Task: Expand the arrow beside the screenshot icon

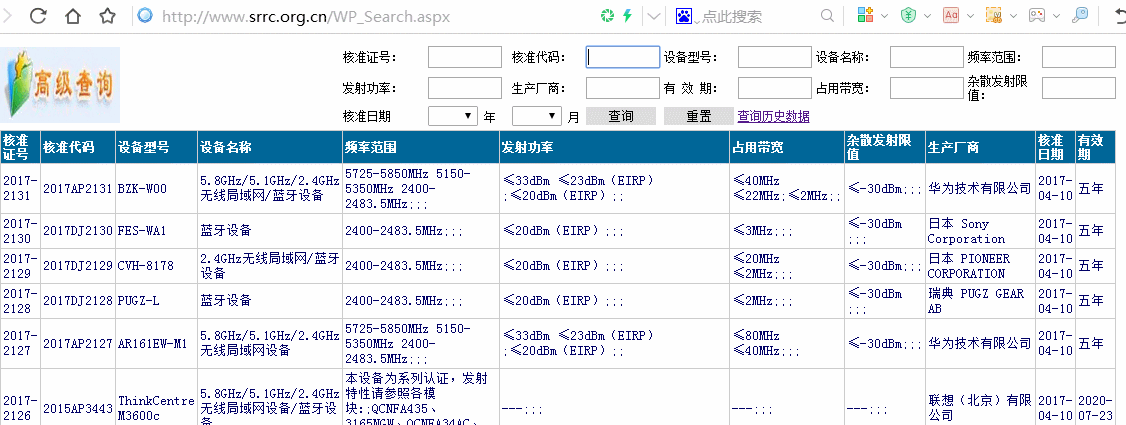Action: point(1013,16)
